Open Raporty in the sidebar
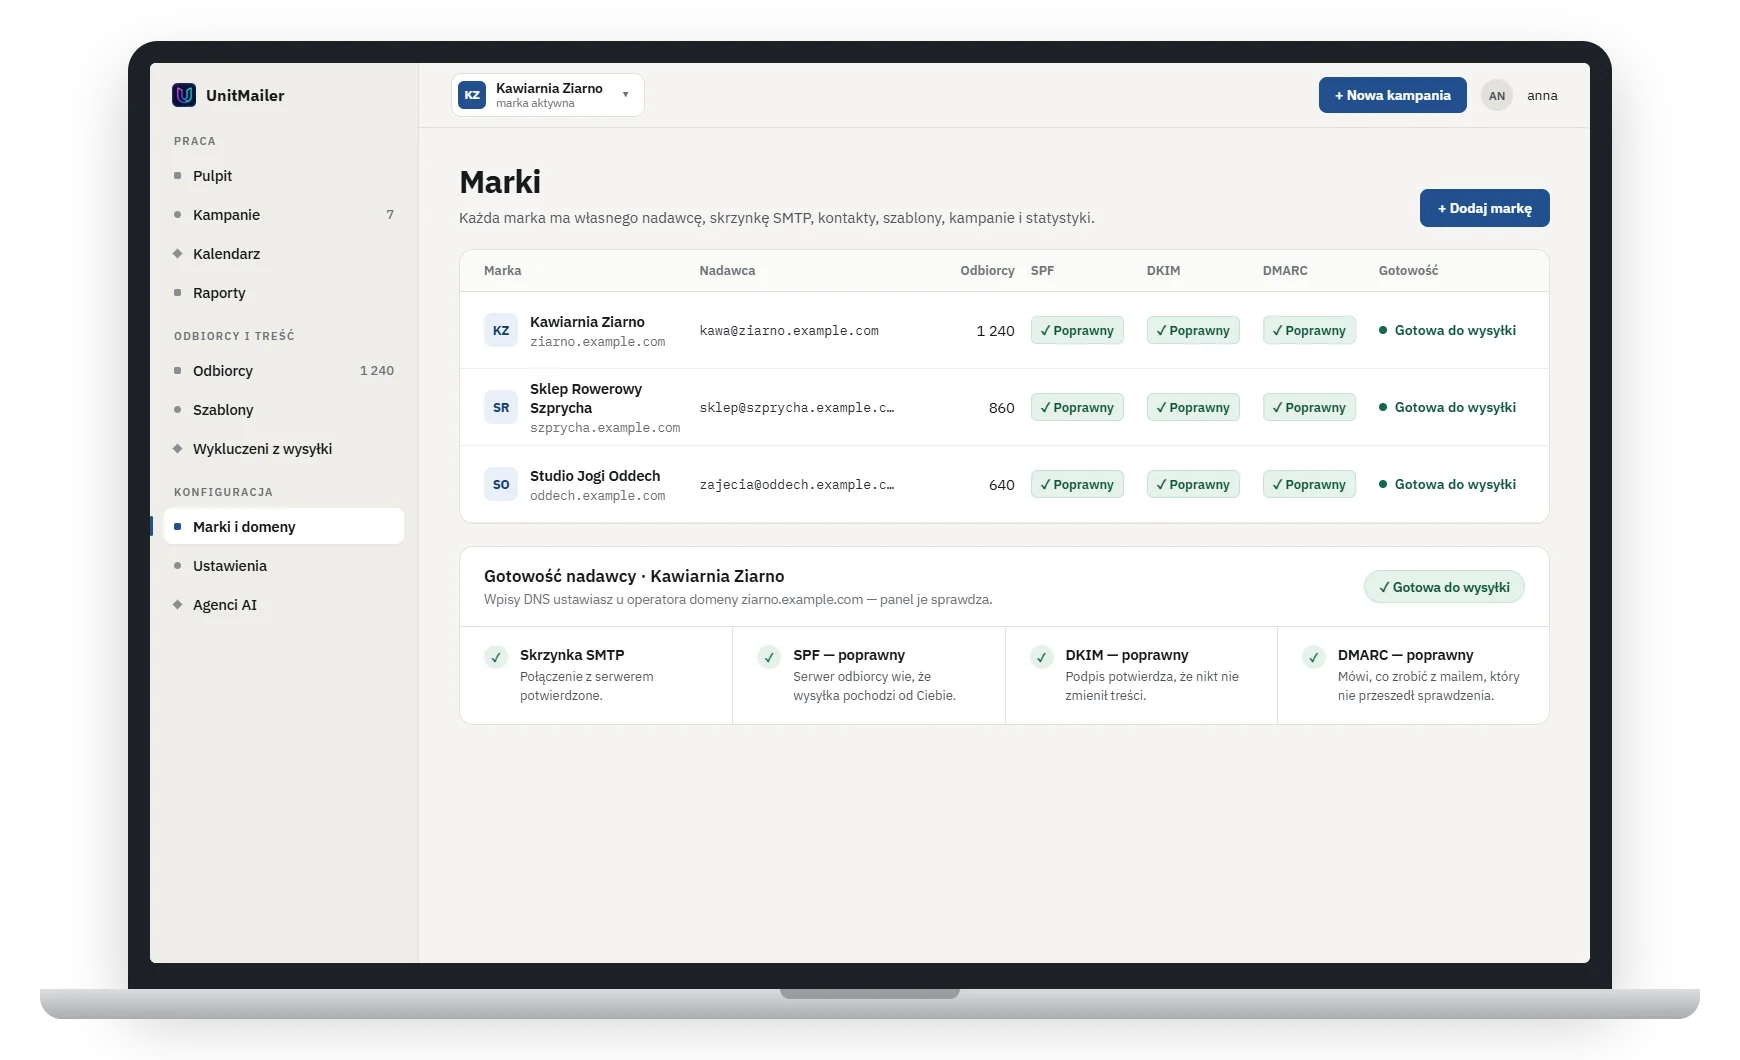This screenshot has height=1060, width=1740. point(284,293)
